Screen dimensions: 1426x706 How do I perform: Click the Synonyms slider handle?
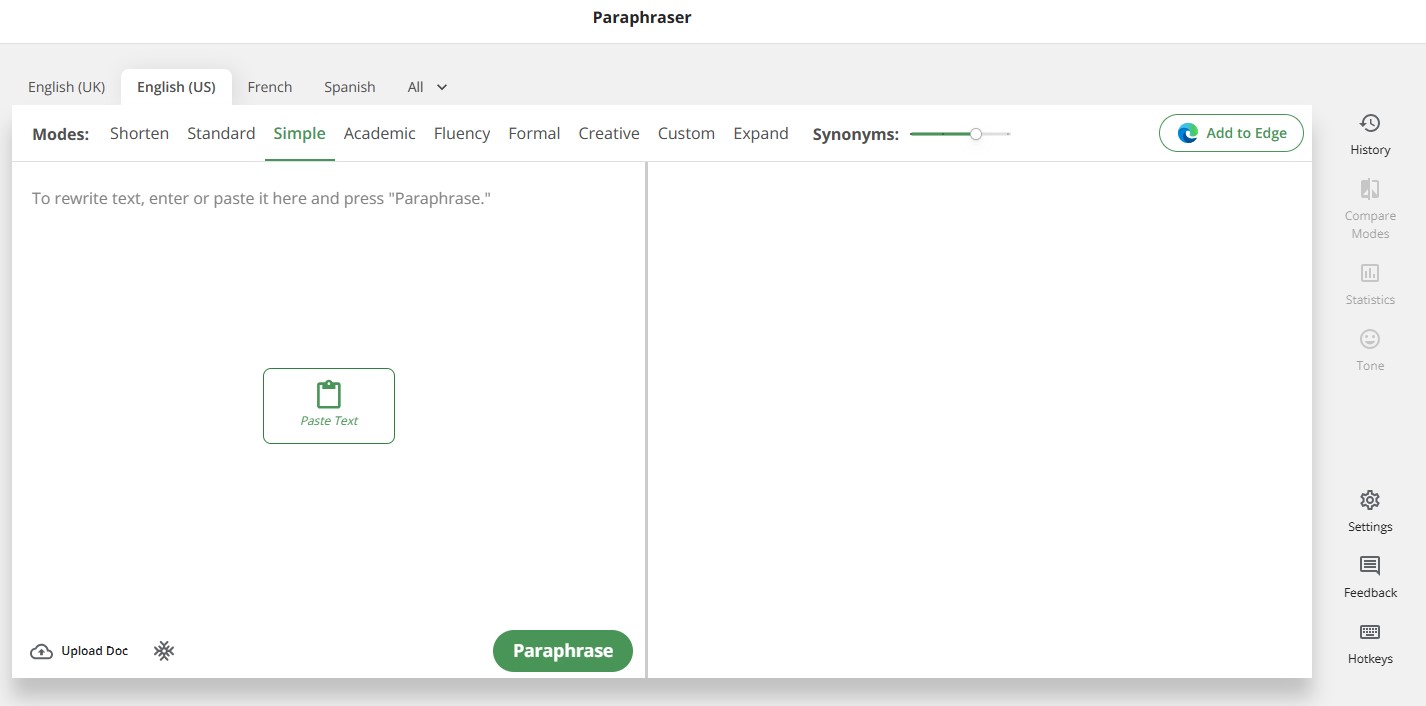pos(976,134)
